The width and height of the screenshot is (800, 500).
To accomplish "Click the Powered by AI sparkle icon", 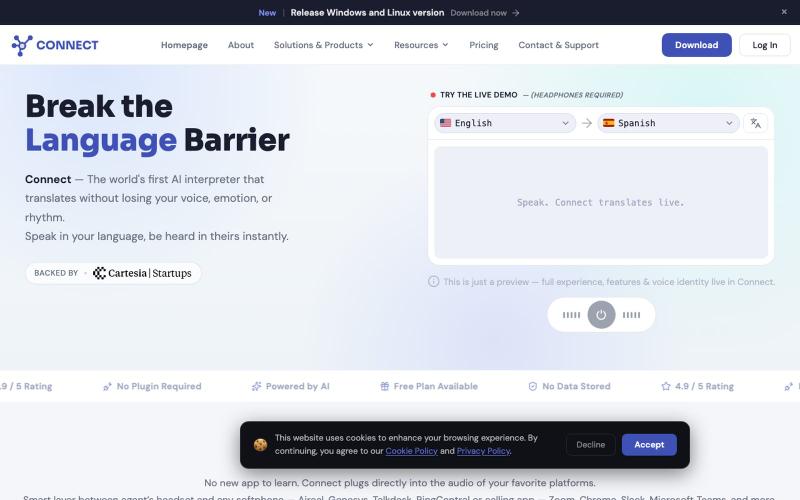I will click(257, 387).
